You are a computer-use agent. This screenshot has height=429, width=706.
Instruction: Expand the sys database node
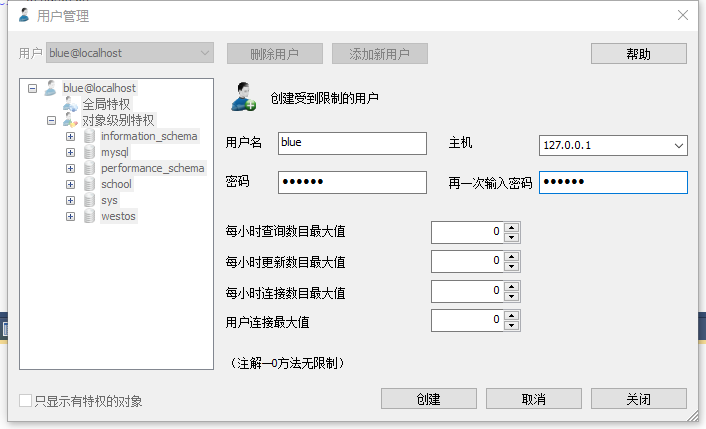[x=70, y=200]
